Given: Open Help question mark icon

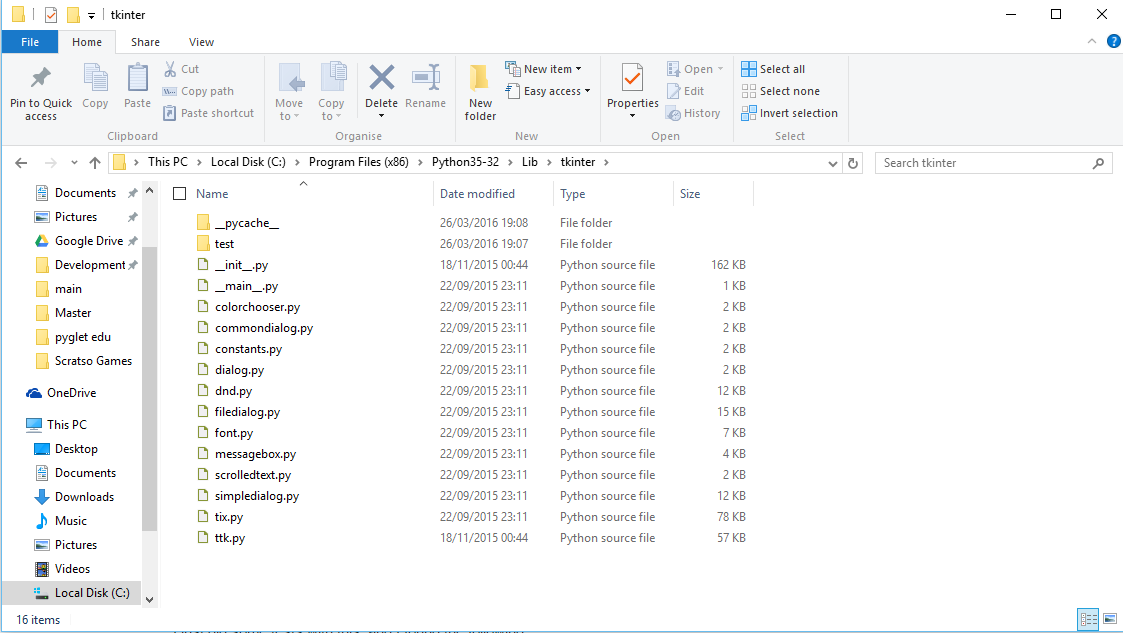Looking at the screenshot, I should coord(1114,42).
